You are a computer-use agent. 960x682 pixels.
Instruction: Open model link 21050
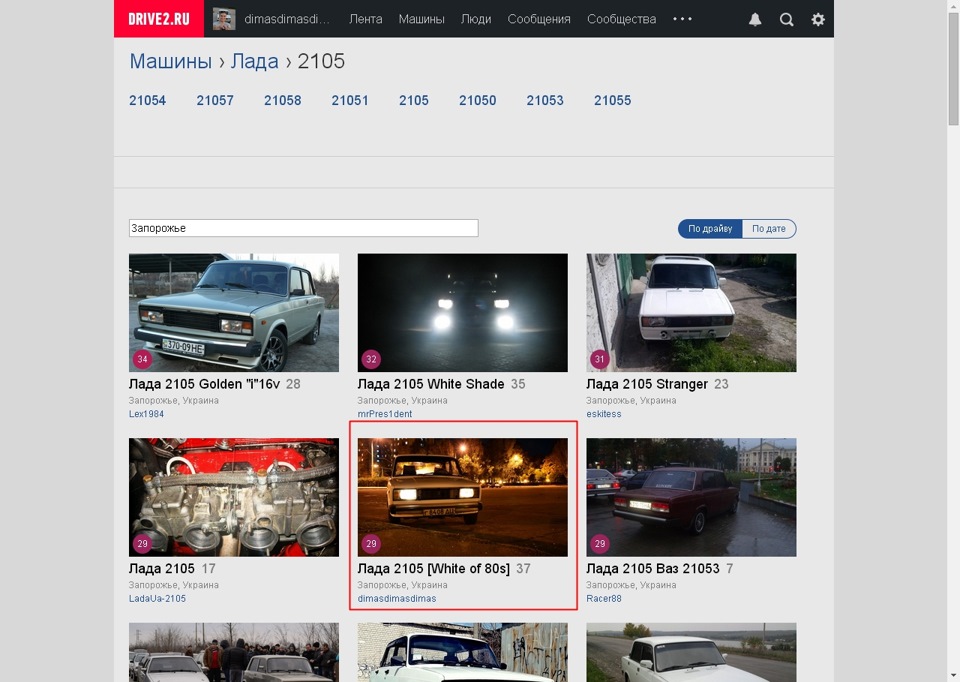(x=478, y=100)
